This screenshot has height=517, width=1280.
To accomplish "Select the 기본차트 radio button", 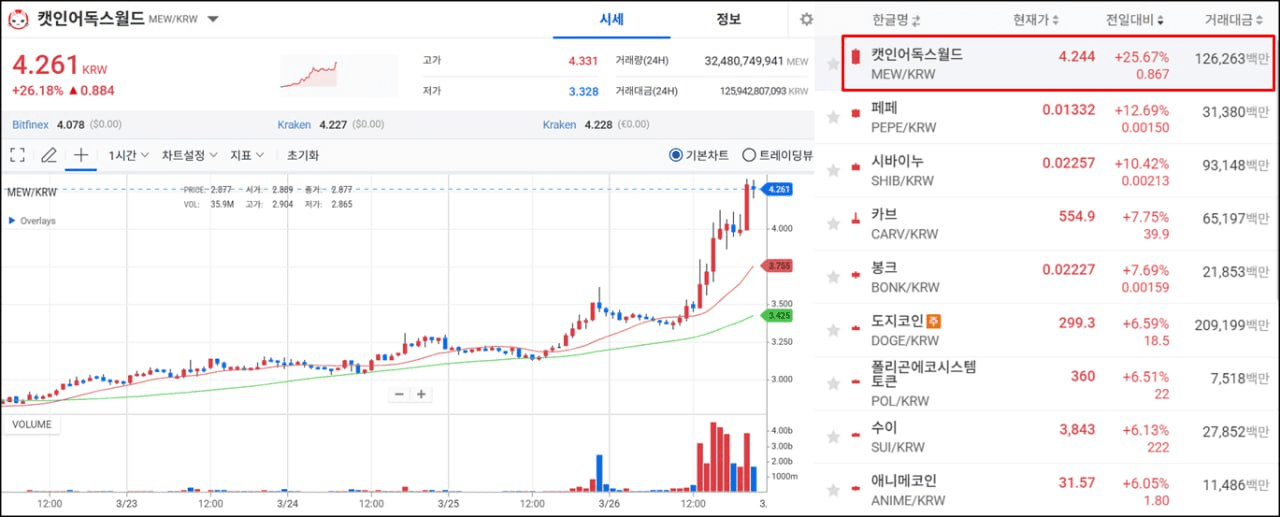I will click(x=676, y=155).
